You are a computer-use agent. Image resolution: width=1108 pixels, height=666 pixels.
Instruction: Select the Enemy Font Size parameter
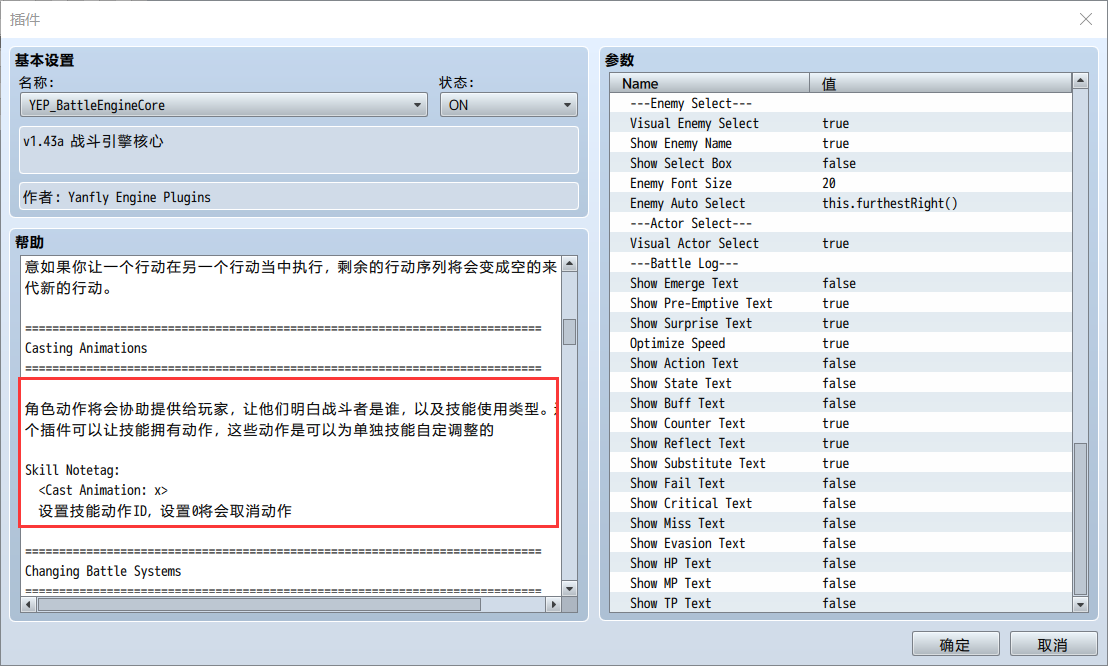pyautogui.click(x=841, y=183)
